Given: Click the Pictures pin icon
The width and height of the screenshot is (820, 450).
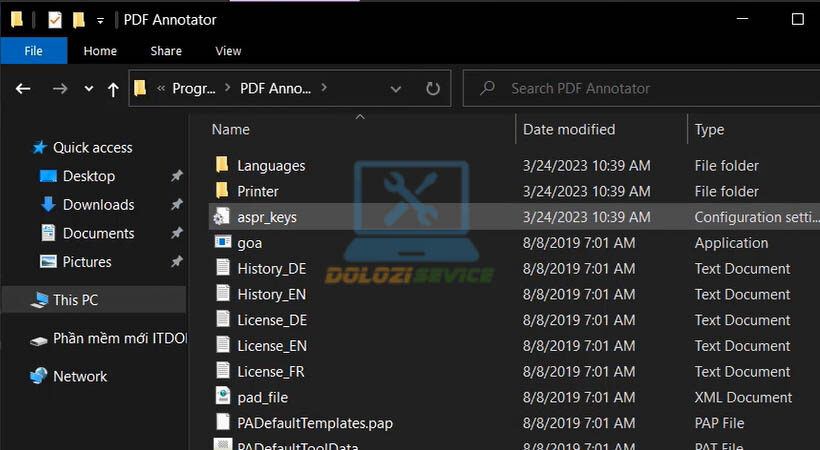Looking at the screenshot, I should (177, 262).
